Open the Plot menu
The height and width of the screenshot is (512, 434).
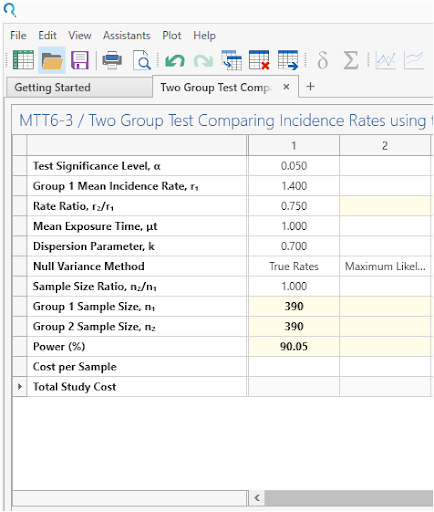pos(172,35)
